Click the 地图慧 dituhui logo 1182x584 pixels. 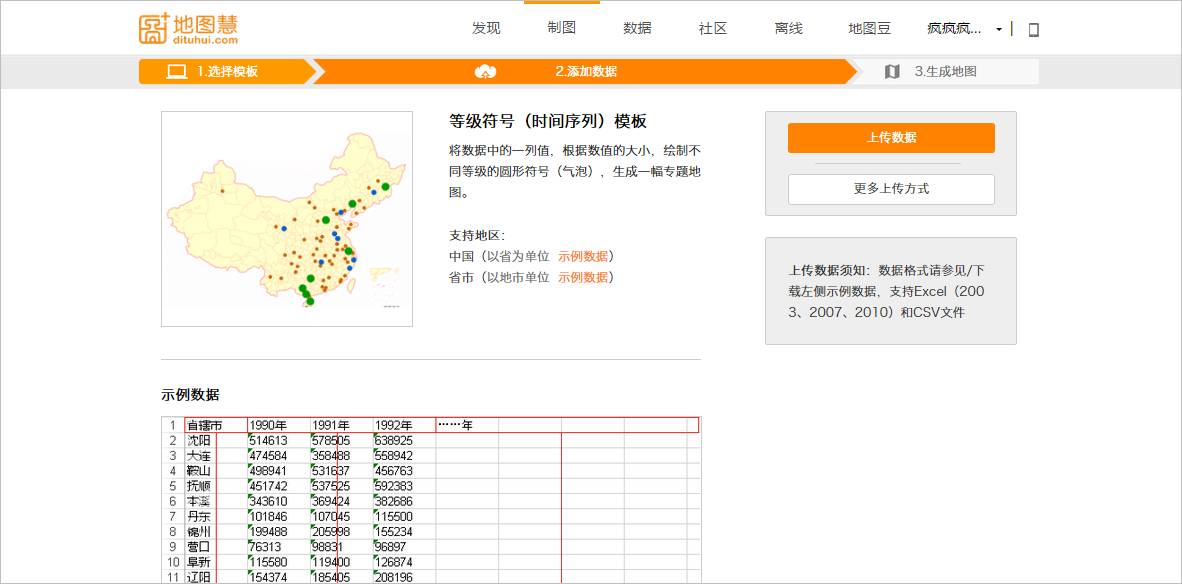coord(188,29)
